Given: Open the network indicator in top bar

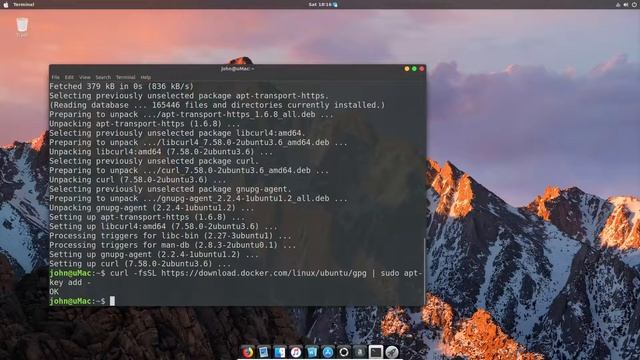Looking at the screenshot, I should 618,4.
